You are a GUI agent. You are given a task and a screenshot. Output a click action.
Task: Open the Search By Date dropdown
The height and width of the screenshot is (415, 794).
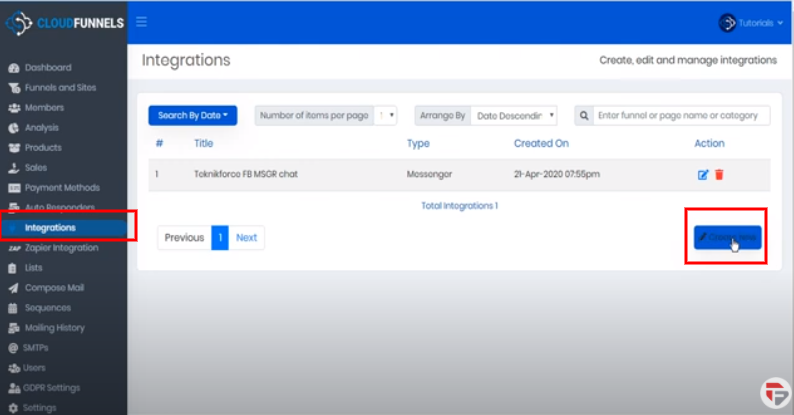pos(192,116)
